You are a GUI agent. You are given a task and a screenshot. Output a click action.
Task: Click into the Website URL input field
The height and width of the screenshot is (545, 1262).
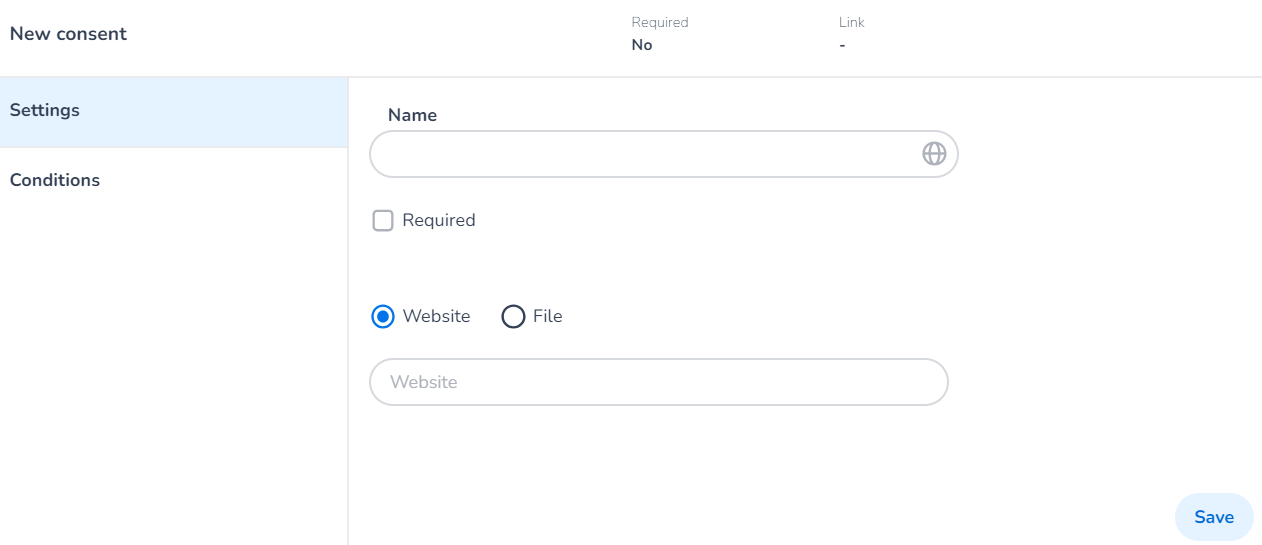658,382
